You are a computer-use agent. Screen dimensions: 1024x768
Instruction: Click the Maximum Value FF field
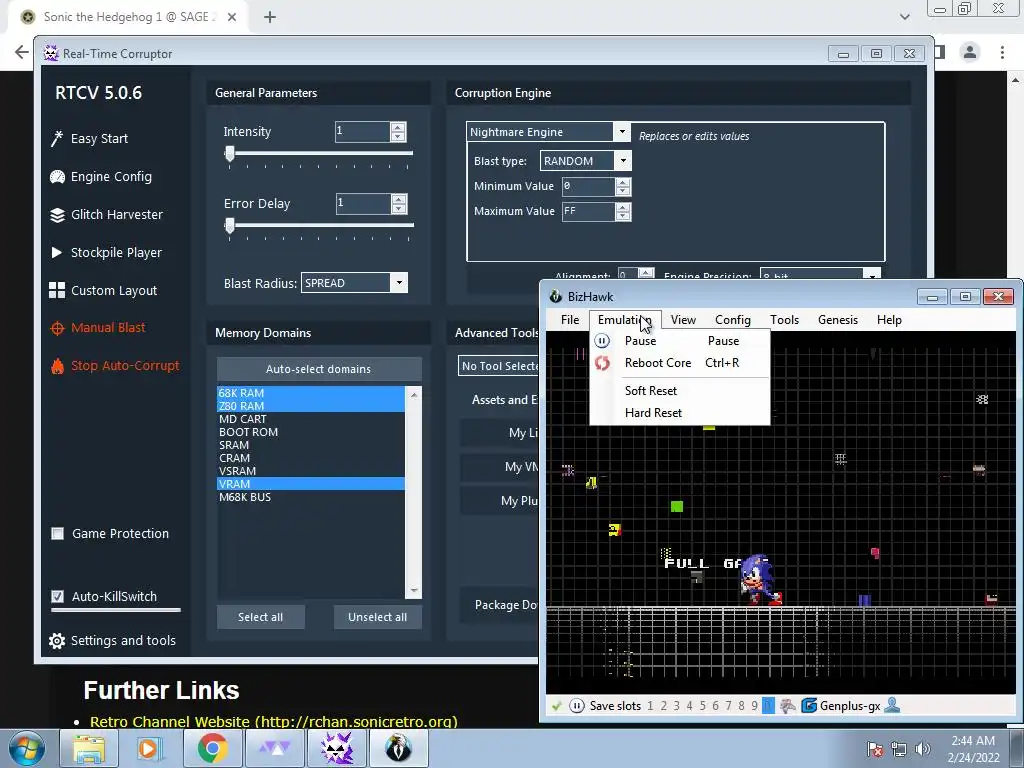588,212
